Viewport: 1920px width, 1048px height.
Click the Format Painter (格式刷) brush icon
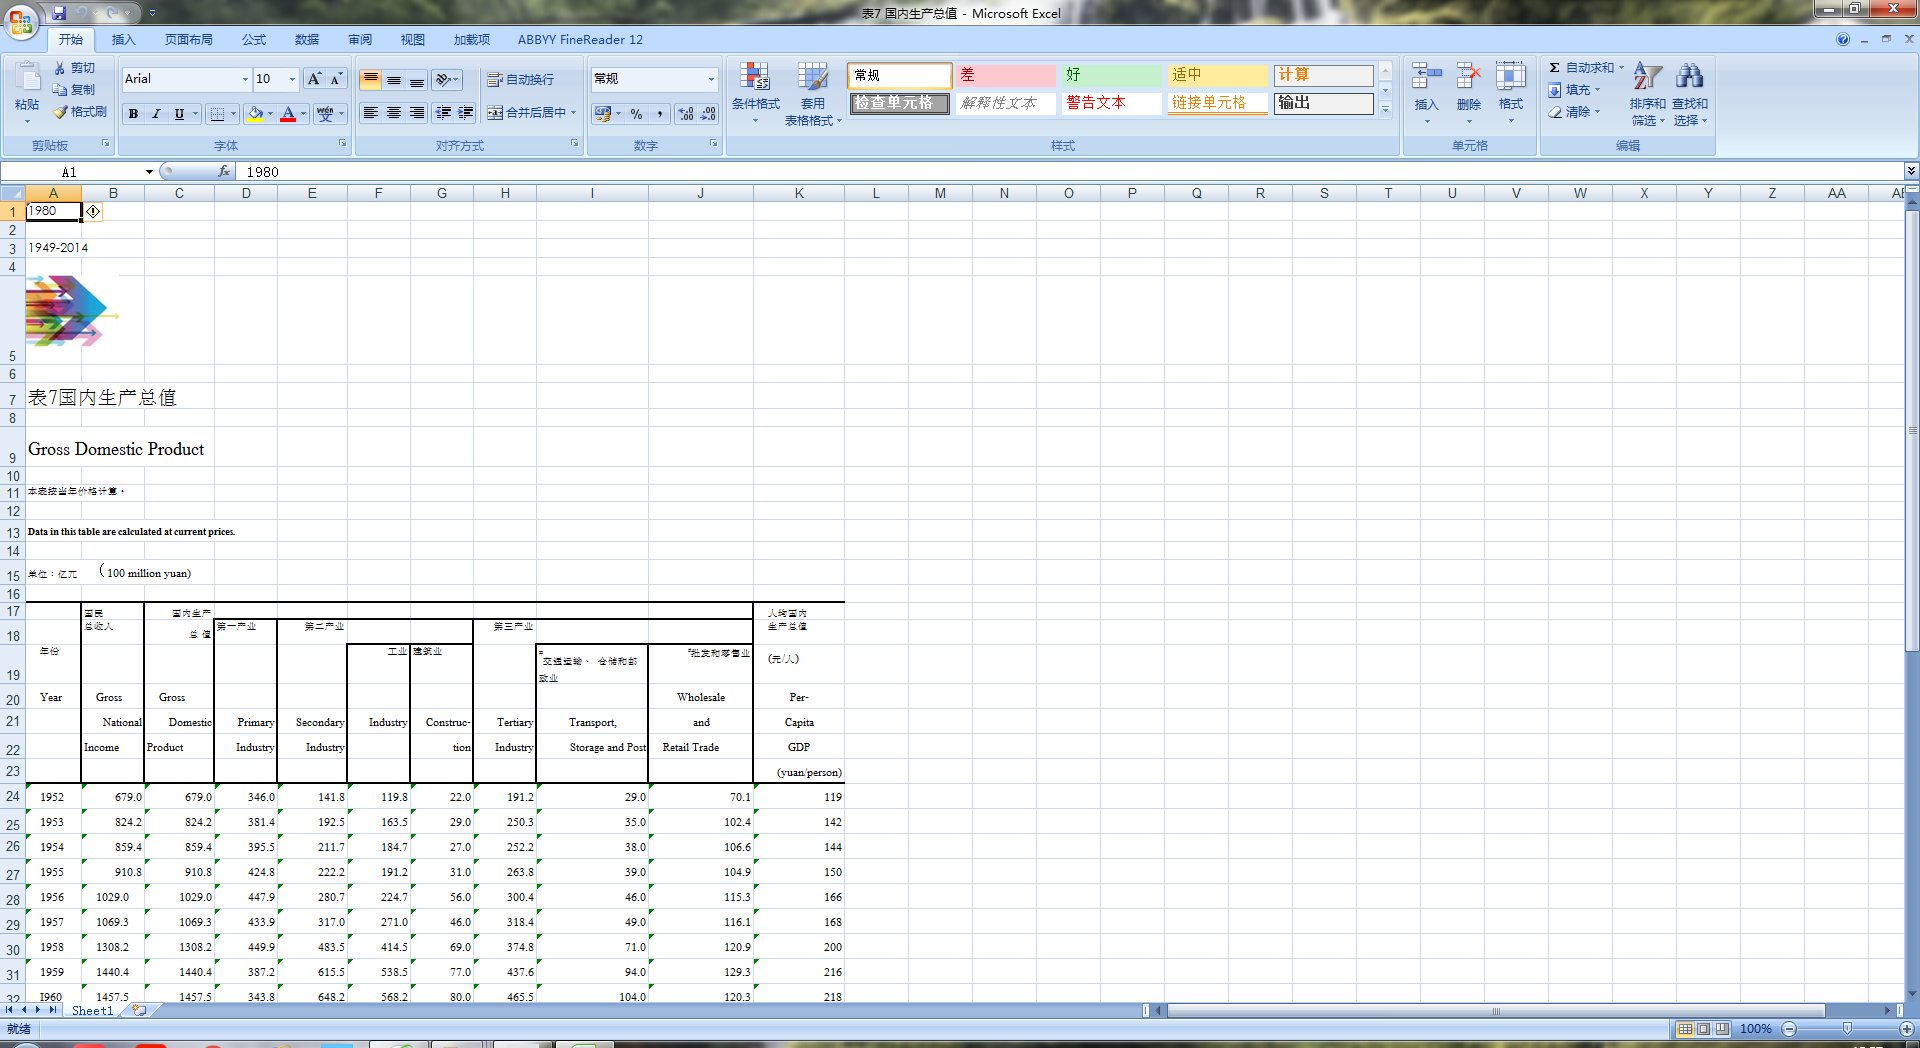coord(61,112)
